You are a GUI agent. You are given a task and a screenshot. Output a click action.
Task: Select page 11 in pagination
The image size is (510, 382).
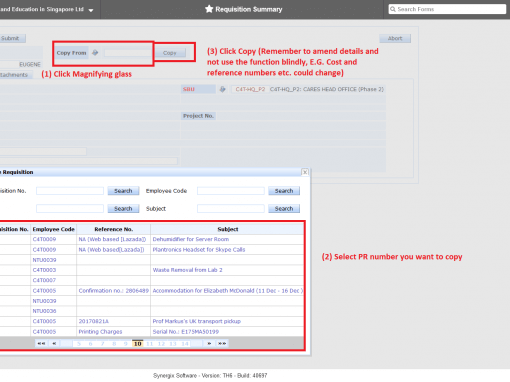click(149, 344)
